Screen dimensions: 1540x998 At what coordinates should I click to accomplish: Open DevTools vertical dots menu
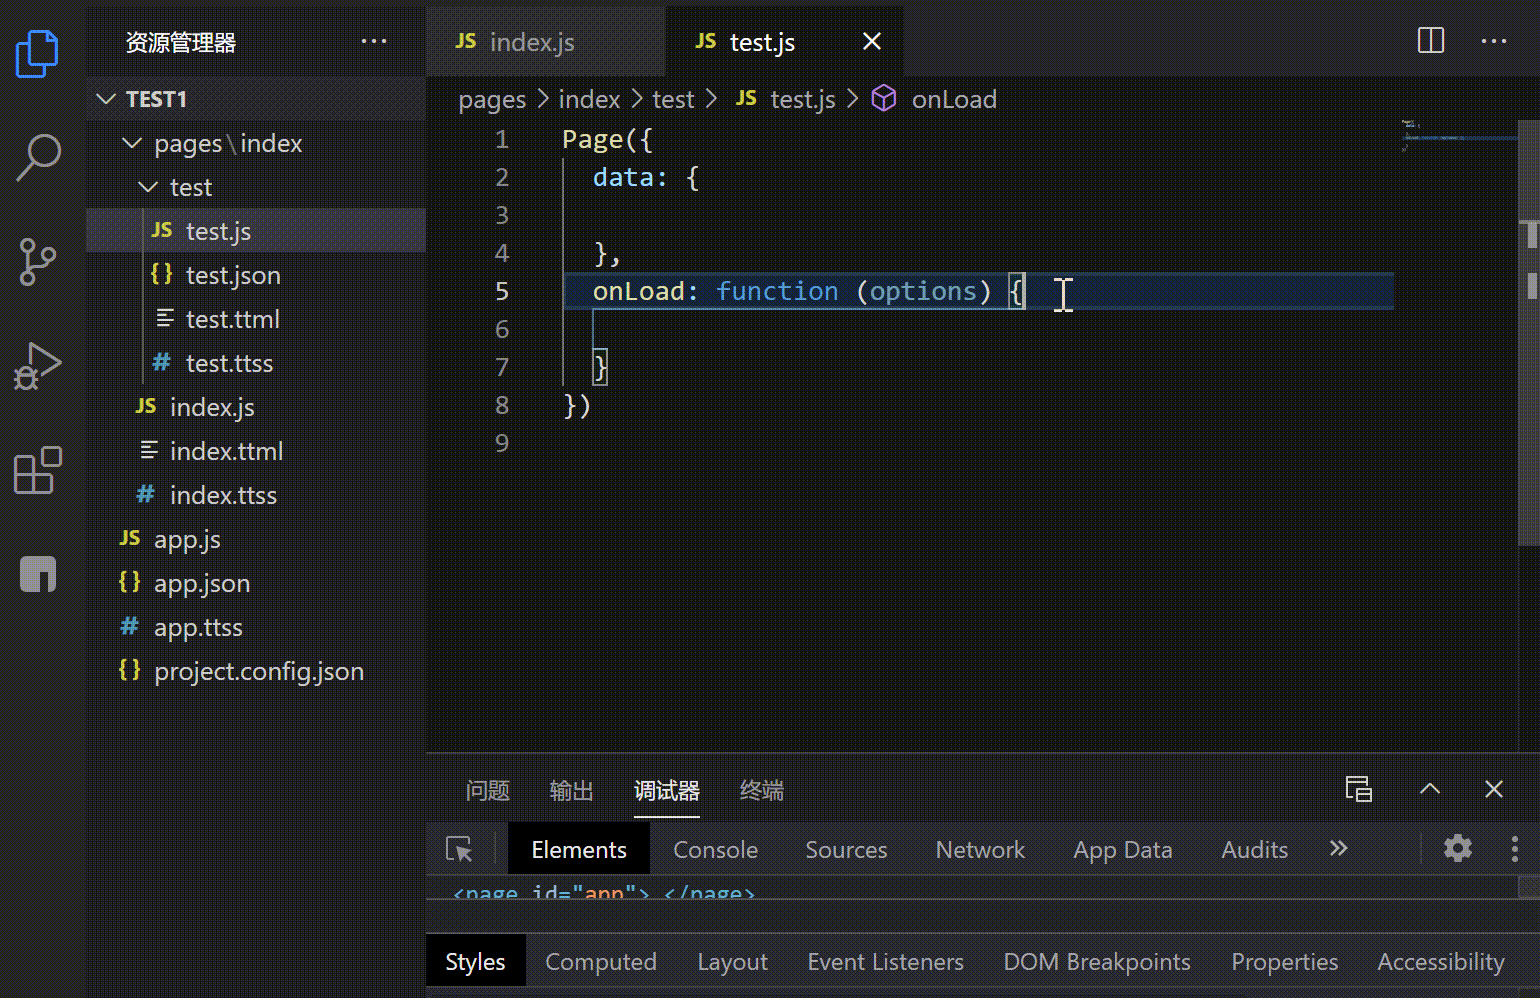click(1515, 849)
